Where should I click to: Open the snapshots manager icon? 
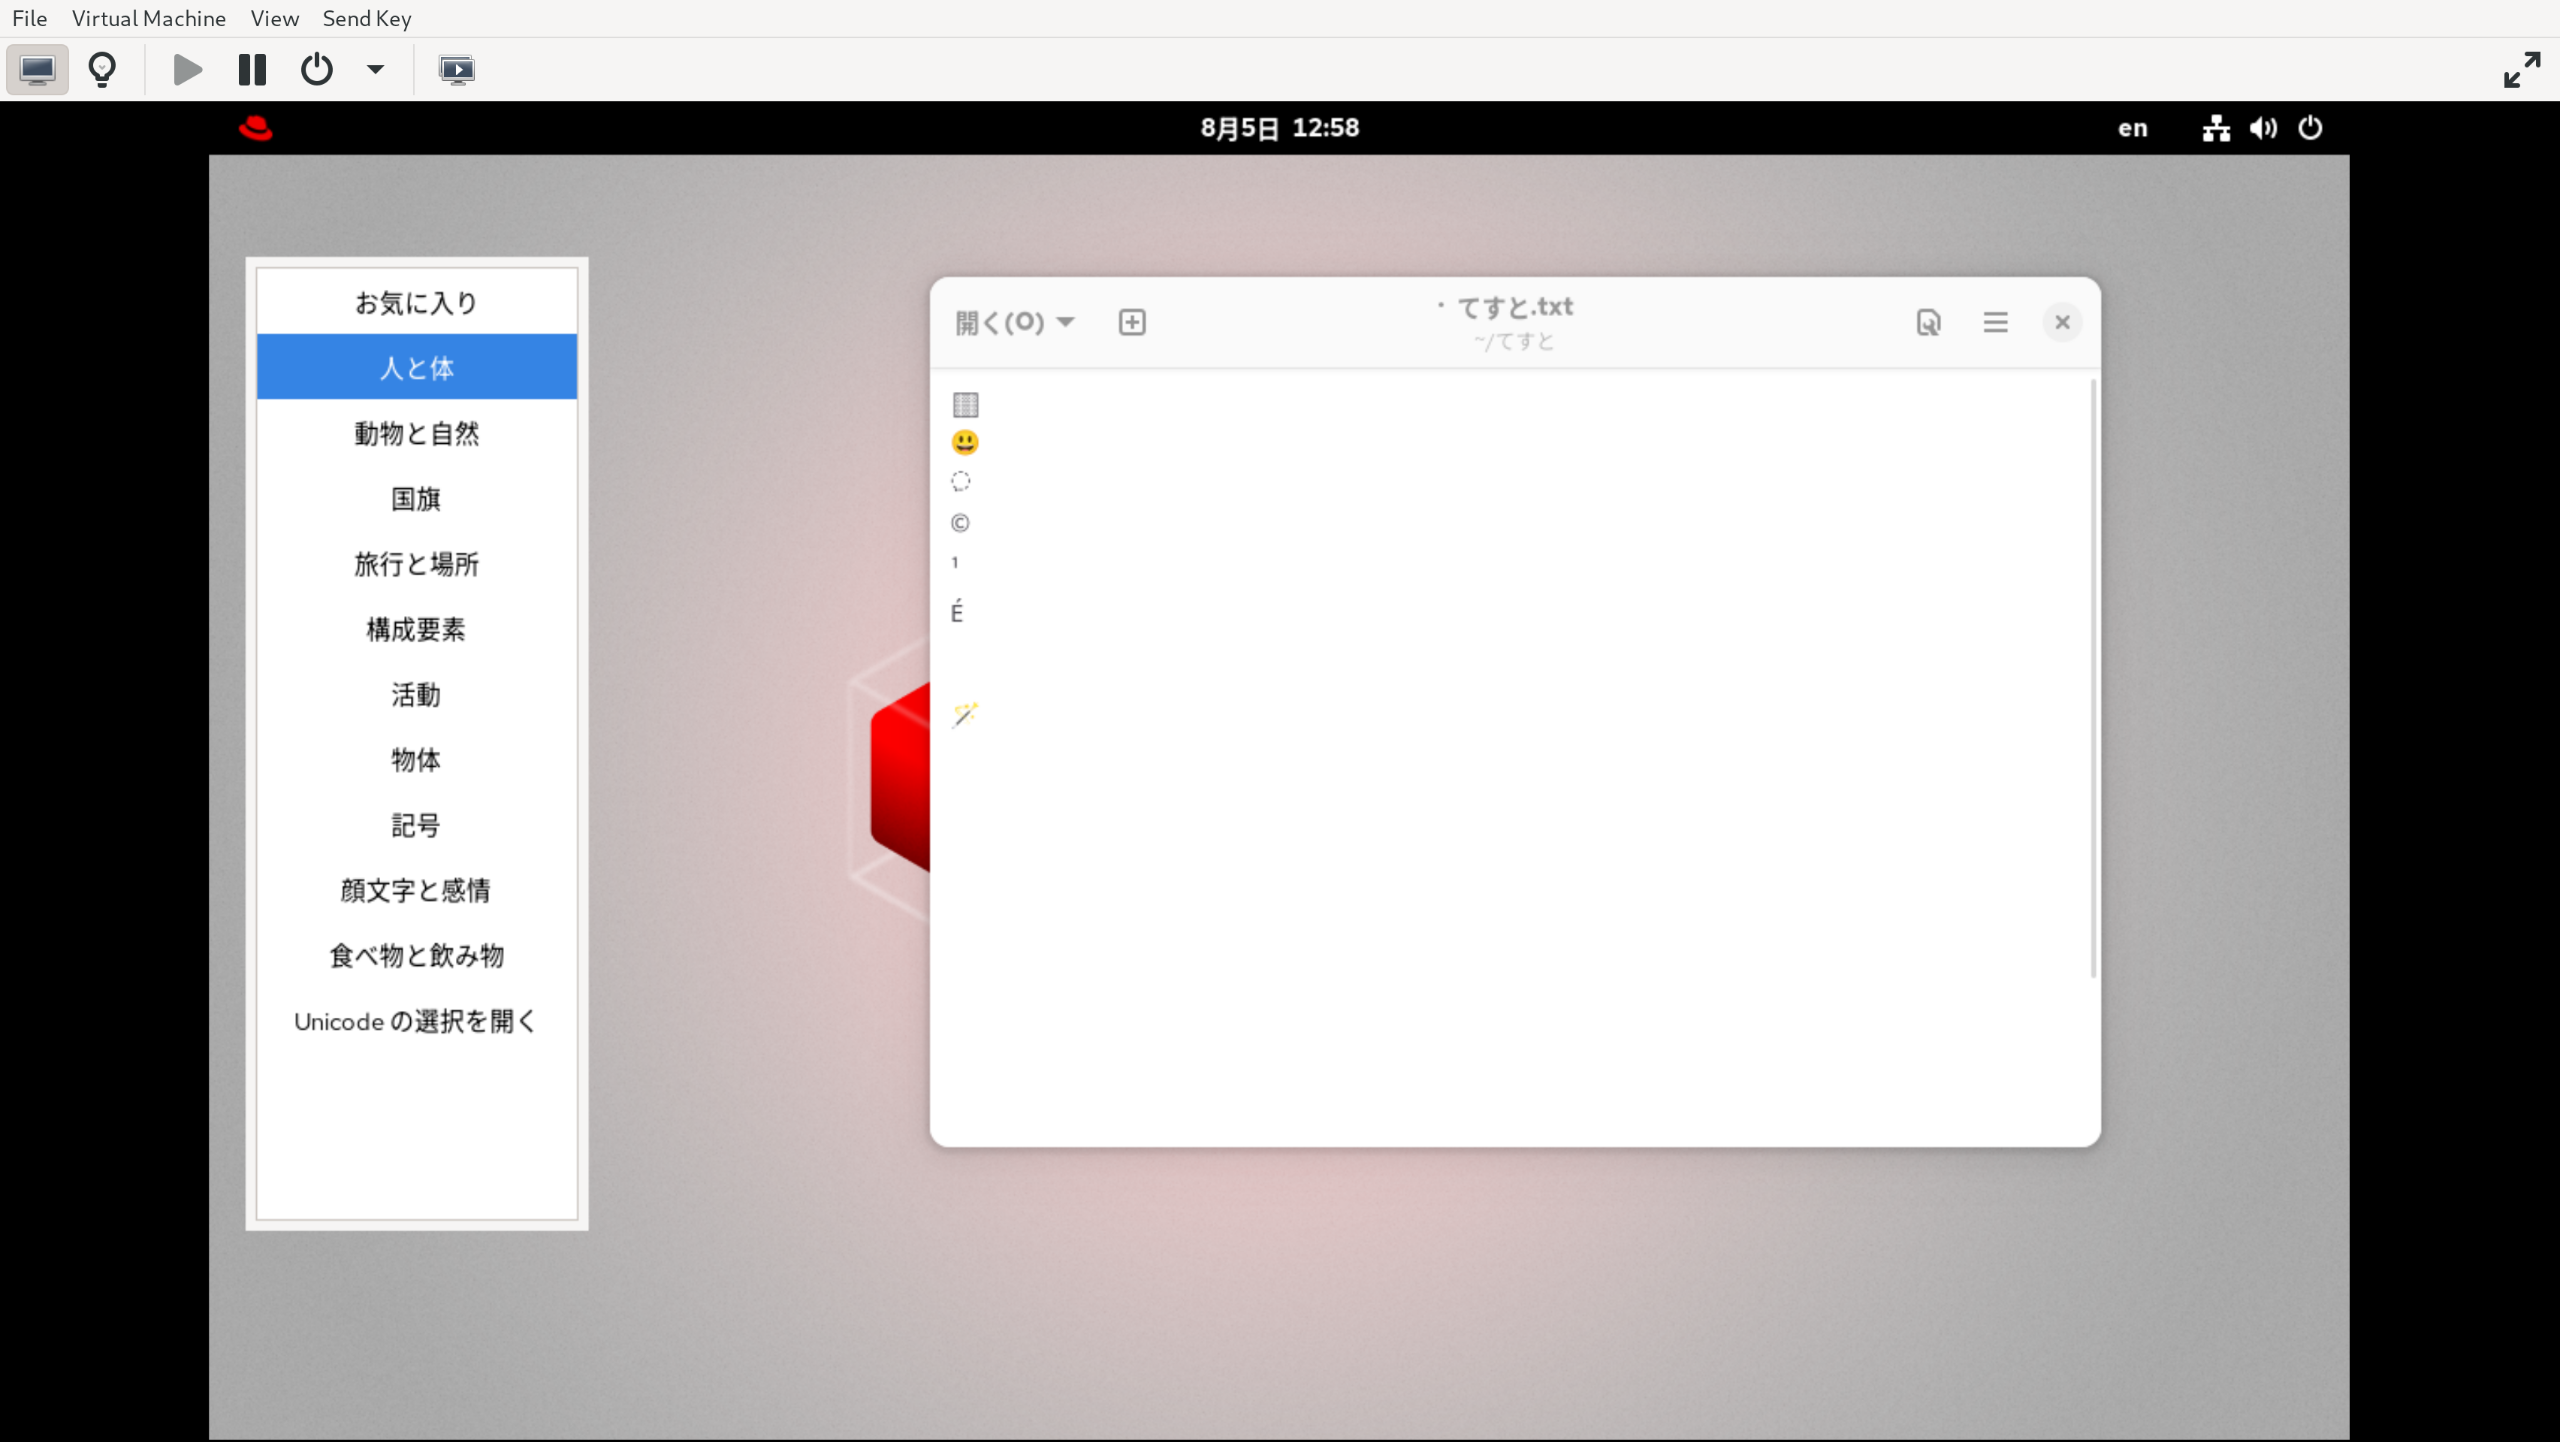[457, 70]
